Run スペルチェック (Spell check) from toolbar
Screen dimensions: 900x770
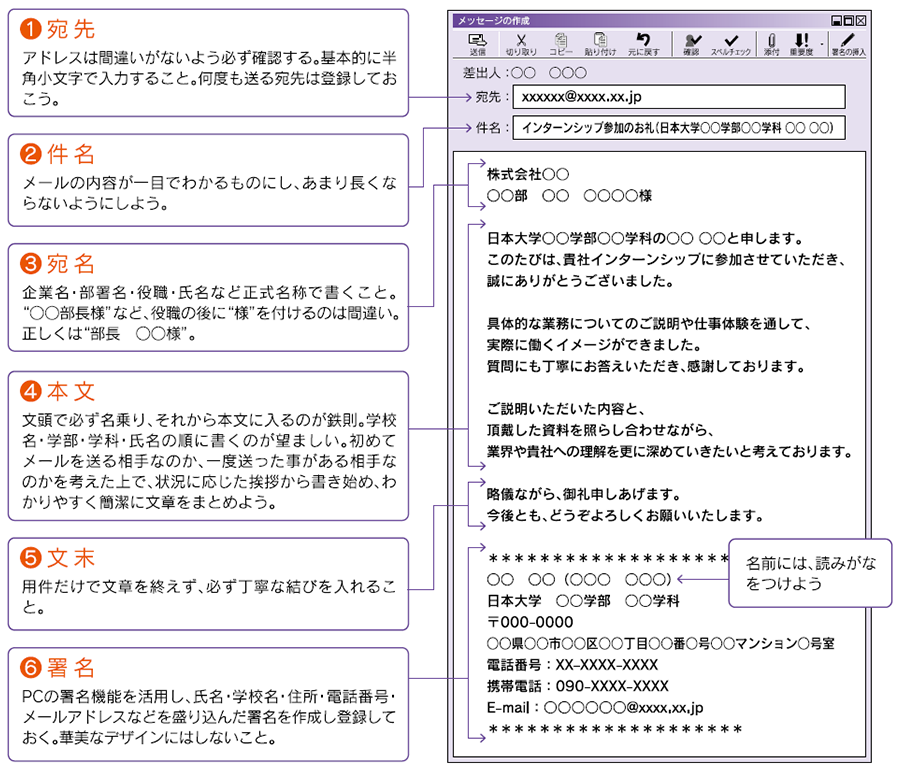[x=731, y=44]
